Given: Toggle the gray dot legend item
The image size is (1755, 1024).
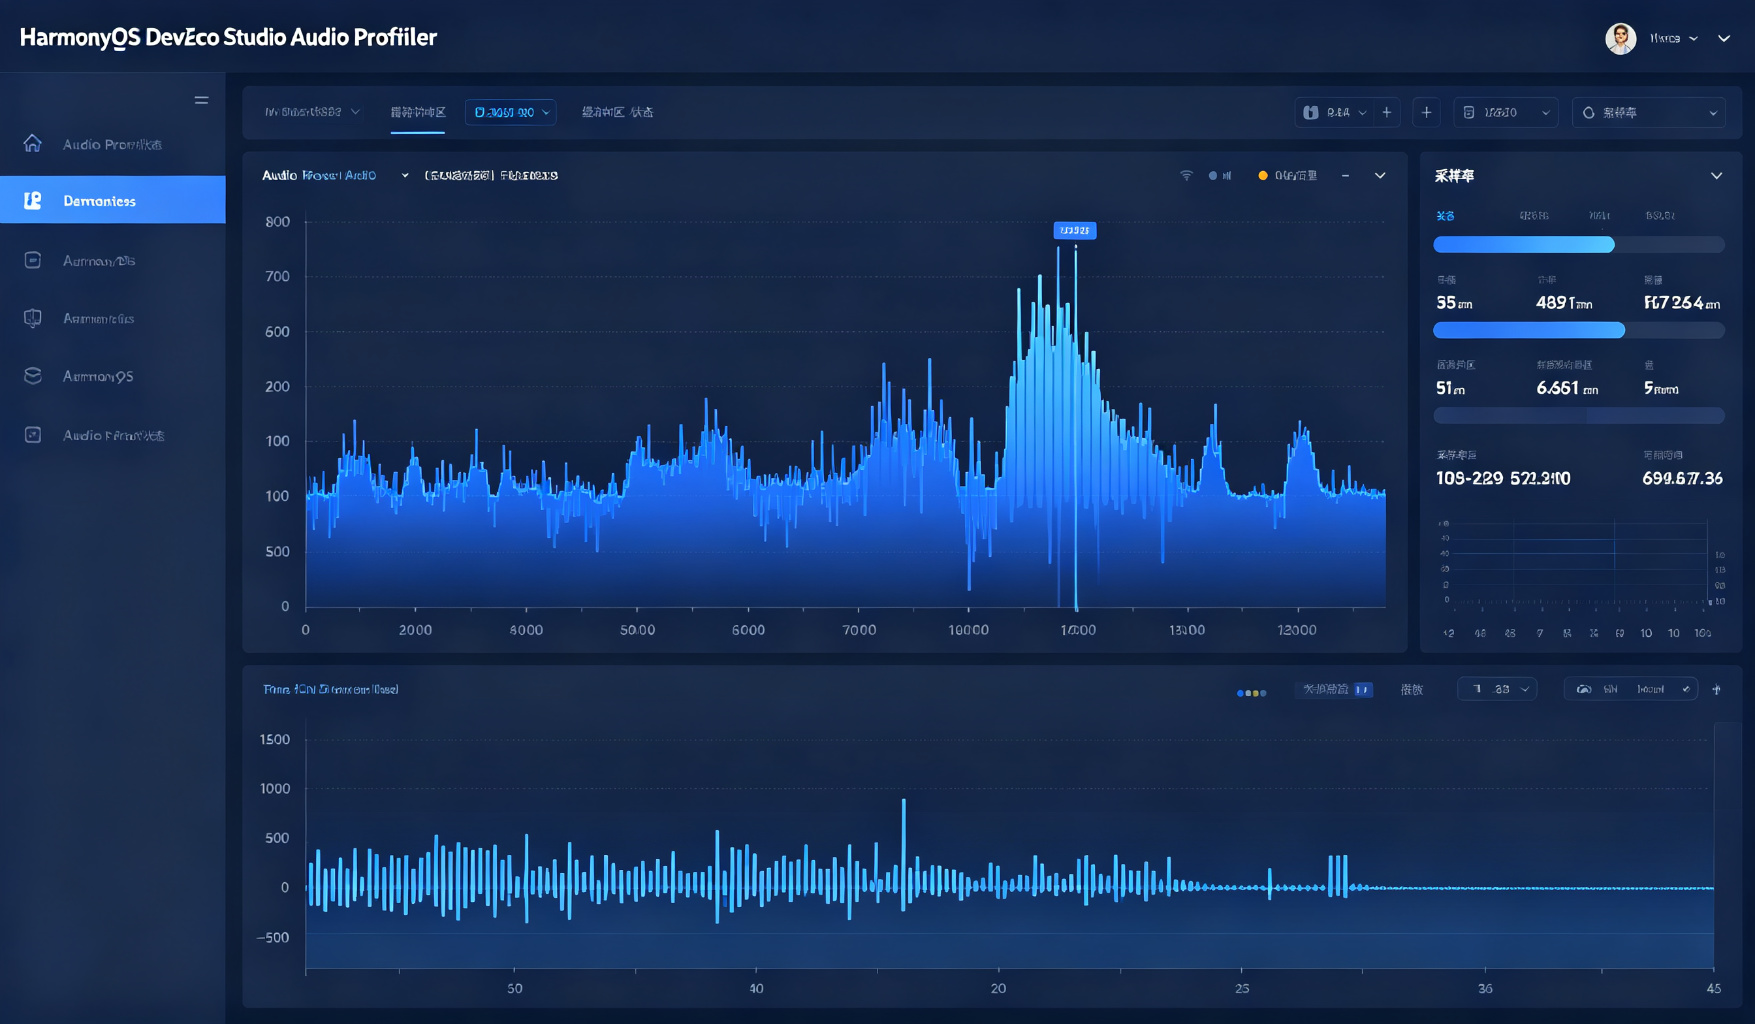Looking at the screenshot, I should tap(1220, 175).
